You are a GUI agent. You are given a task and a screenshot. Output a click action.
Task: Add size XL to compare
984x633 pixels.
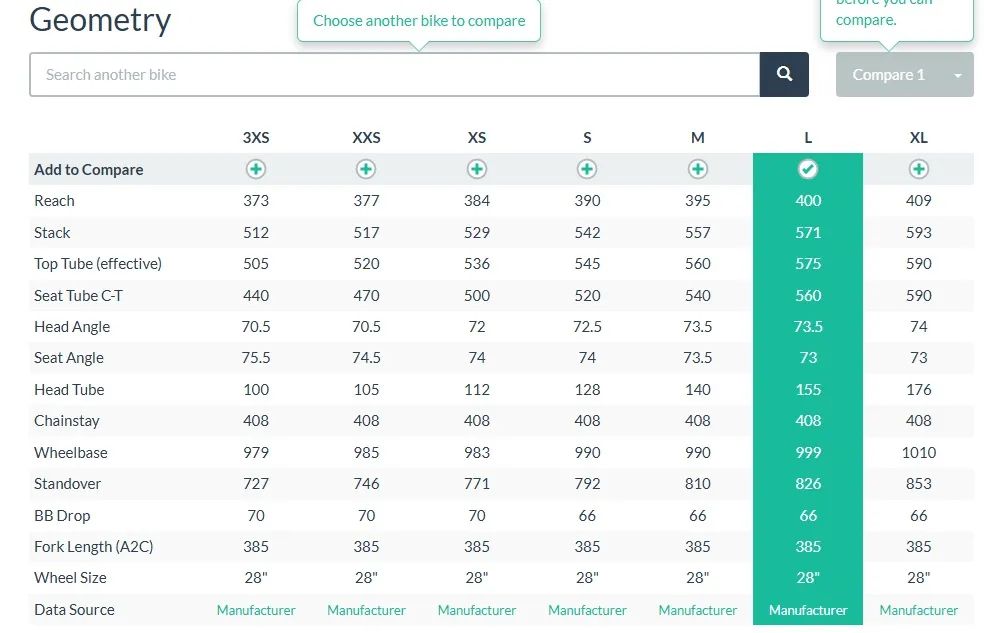(x=919, y=169)
